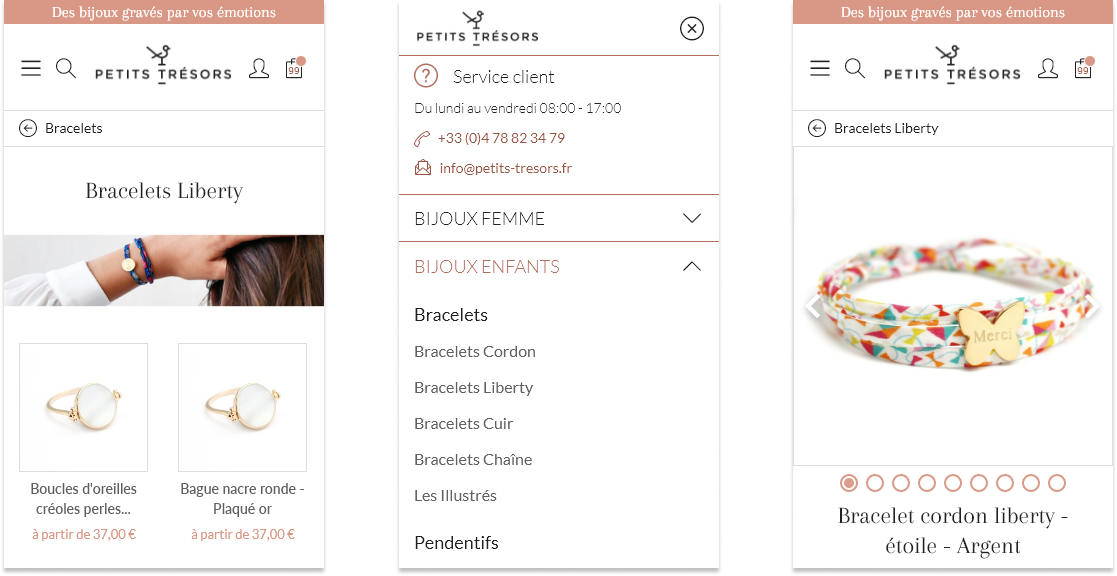Viewport: 1117px width, 576px height.
Task: Select the first (active) carousel dot
Action: point(849,483)
